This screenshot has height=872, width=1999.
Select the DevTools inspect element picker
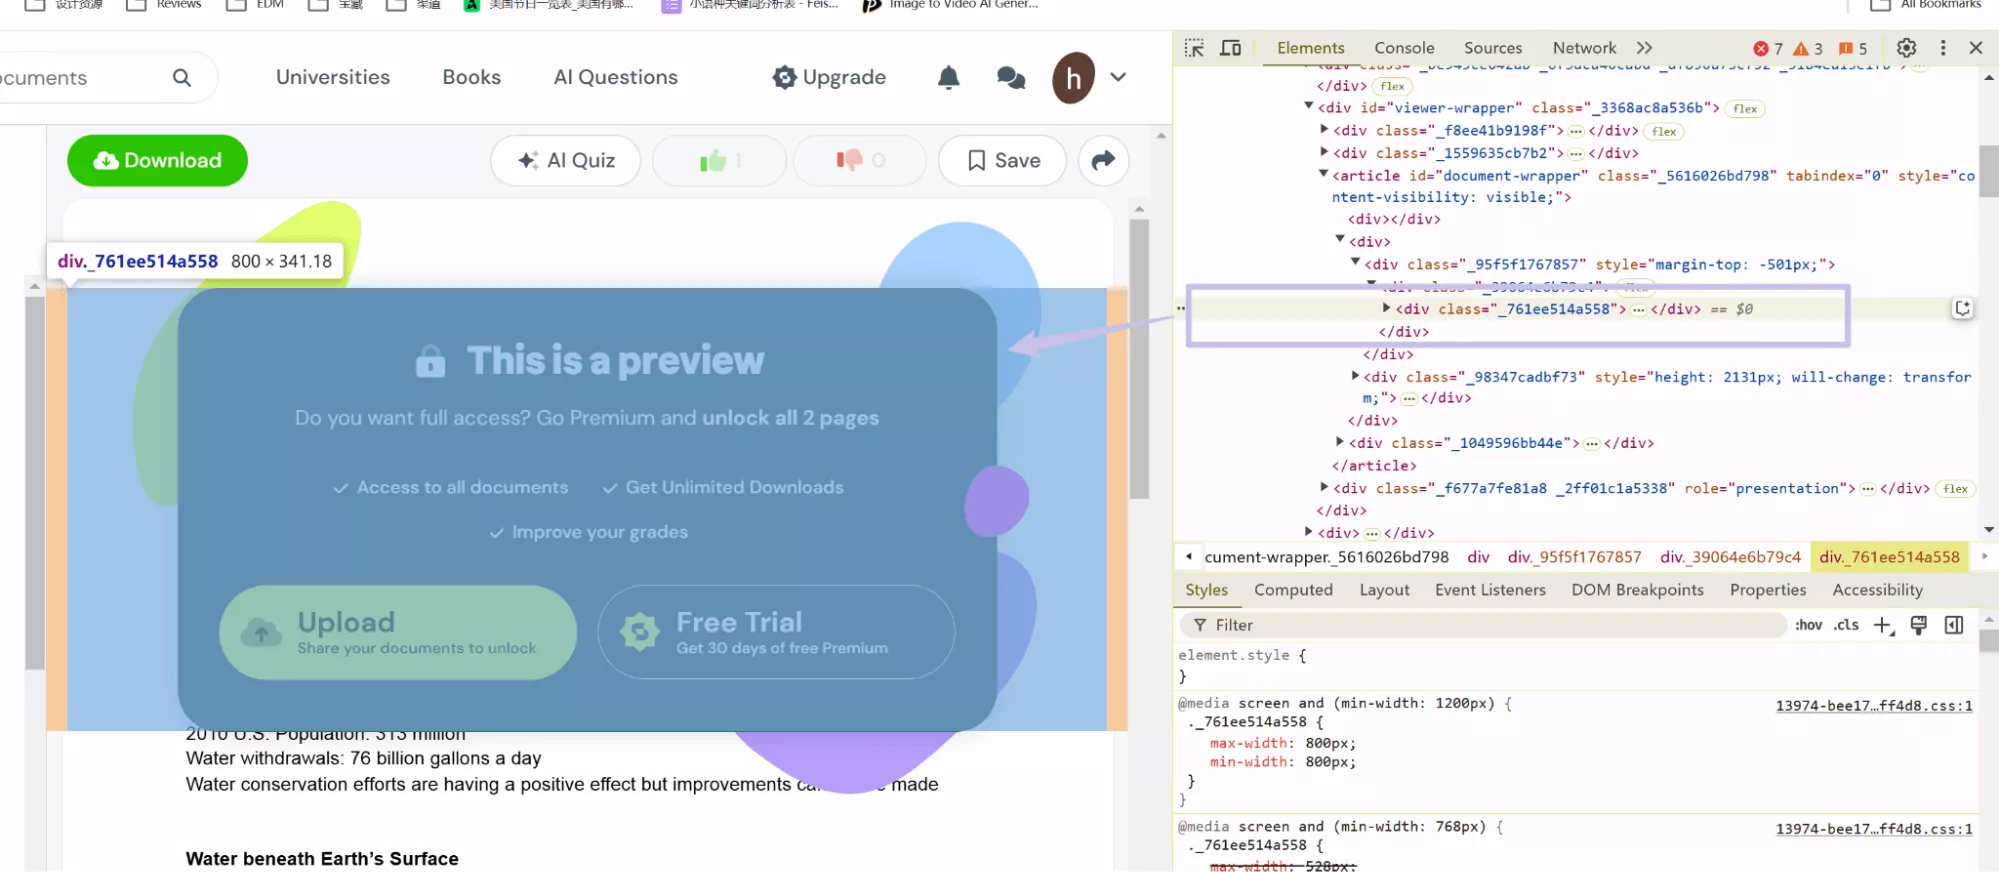coord(1194,48)
